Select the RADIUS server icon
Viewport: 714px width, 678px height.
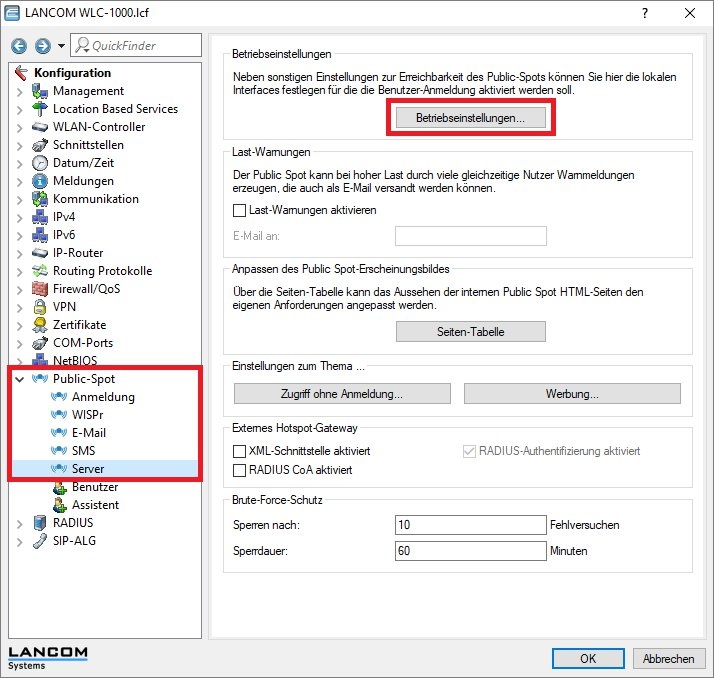pyautogui.click(x=40, y=523)
